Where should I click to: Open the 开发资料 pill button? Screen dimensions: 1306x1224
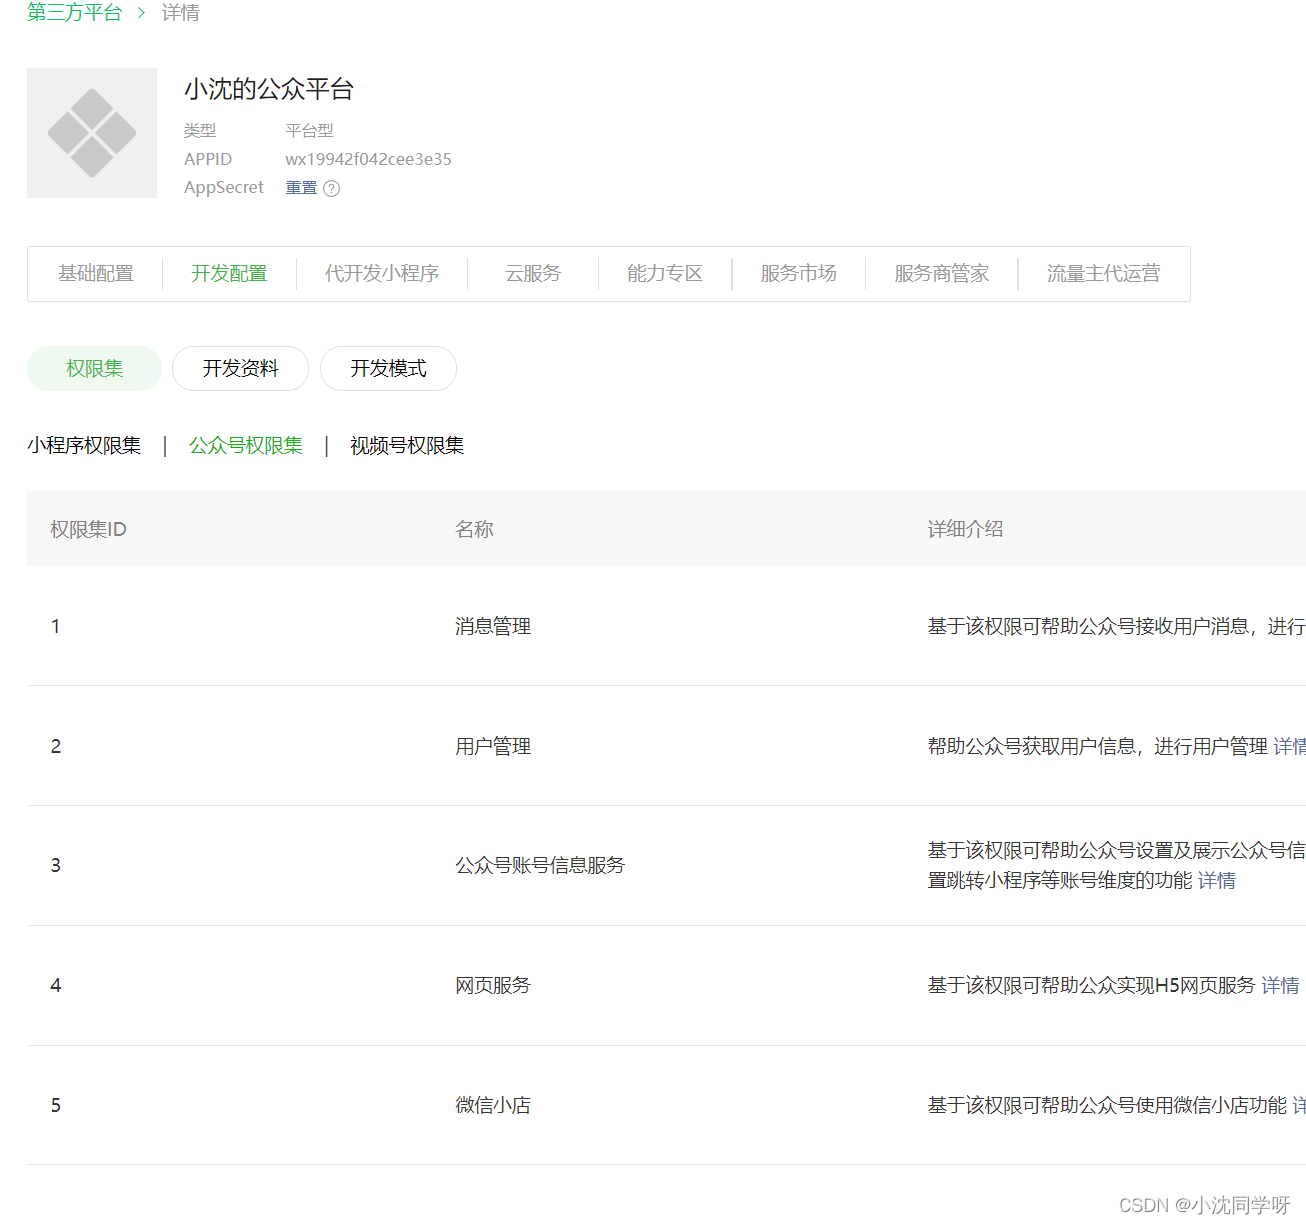(241, 369)
